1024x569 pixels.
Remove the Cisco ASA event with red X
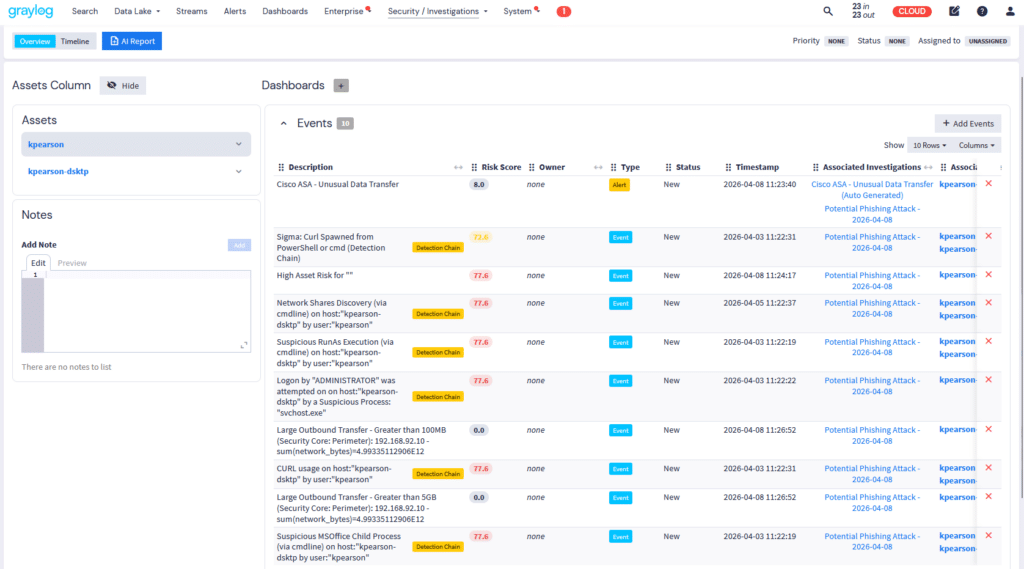coord(988,184)
